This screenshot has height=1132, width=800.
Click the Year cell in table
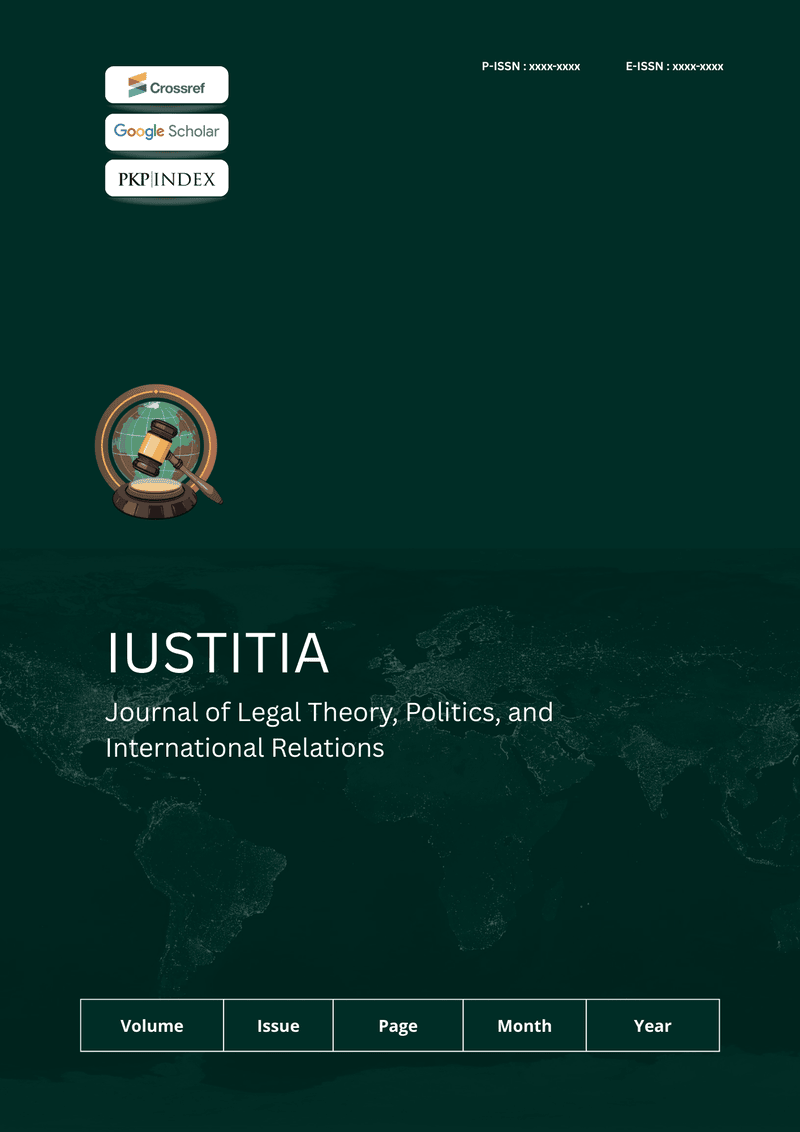652,1026
